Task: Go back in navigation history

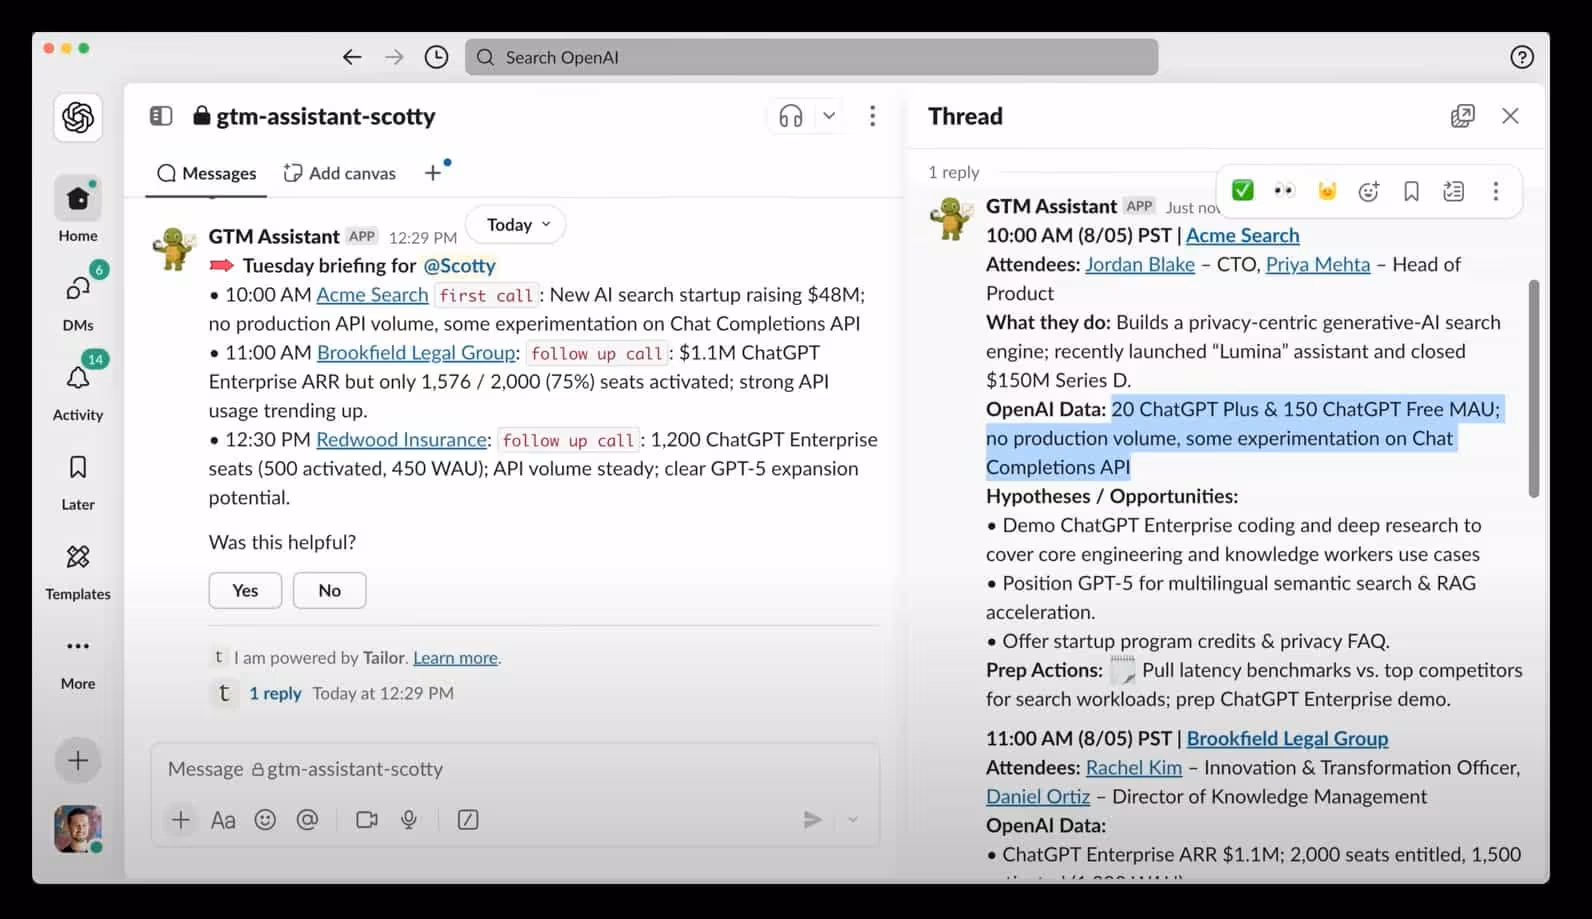Action: point(352,57)
